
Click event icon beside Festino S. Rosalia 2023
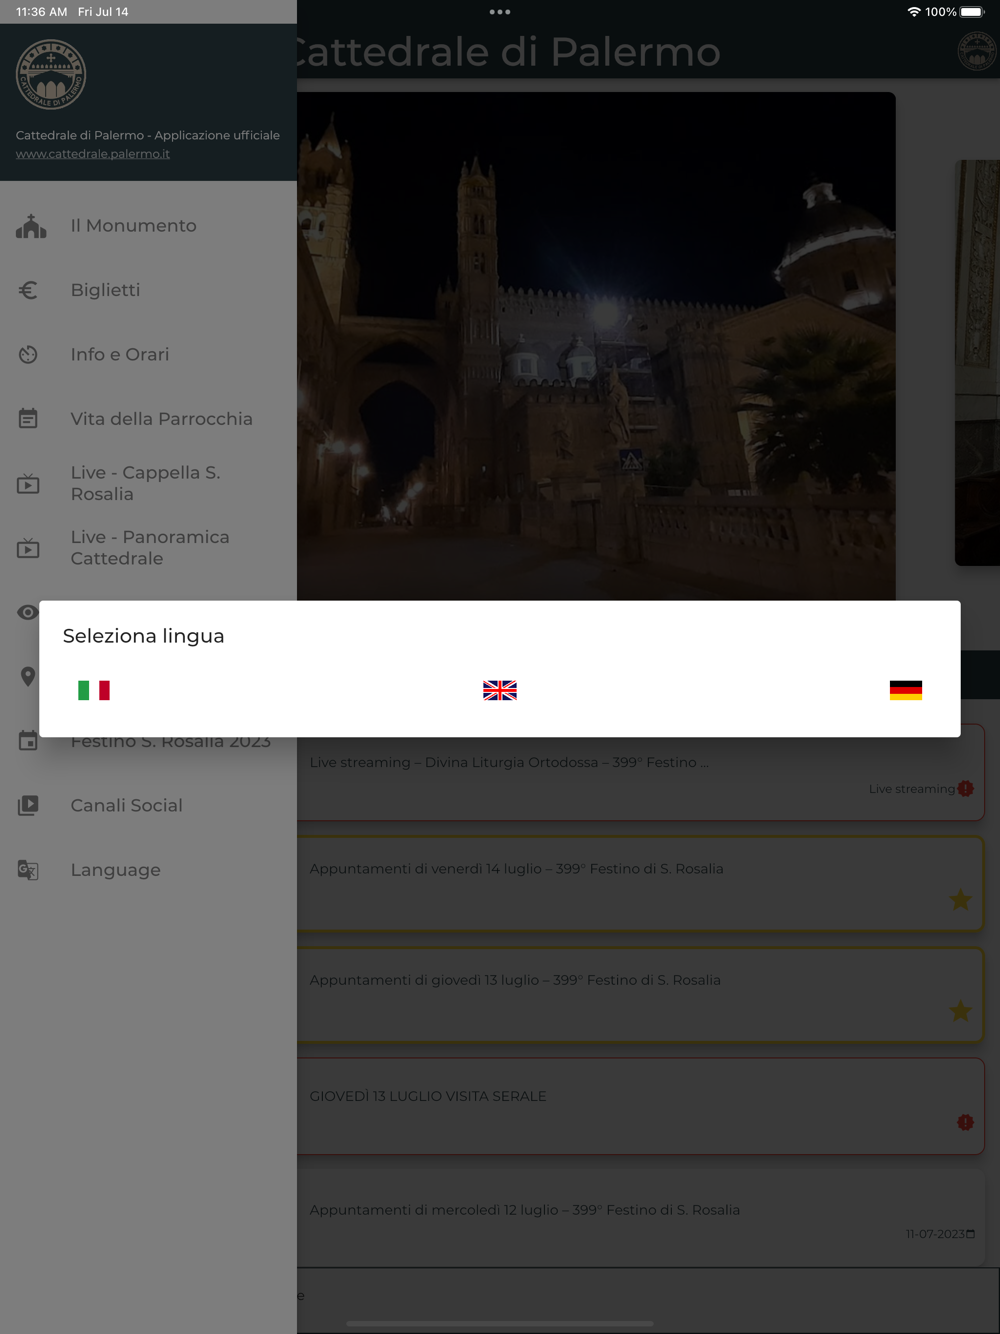pyautogui.click(x=28, y=741)
